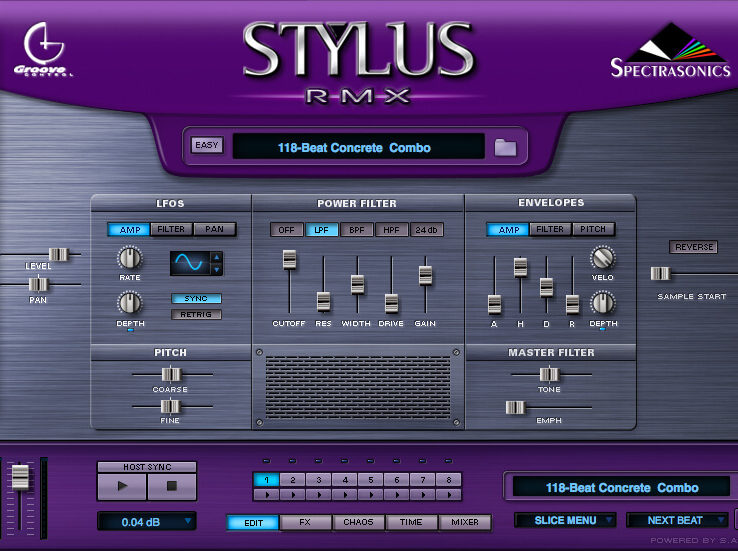Turn the power filter OFF
This screenshot has width=738, height=551.
pos(286,230)
